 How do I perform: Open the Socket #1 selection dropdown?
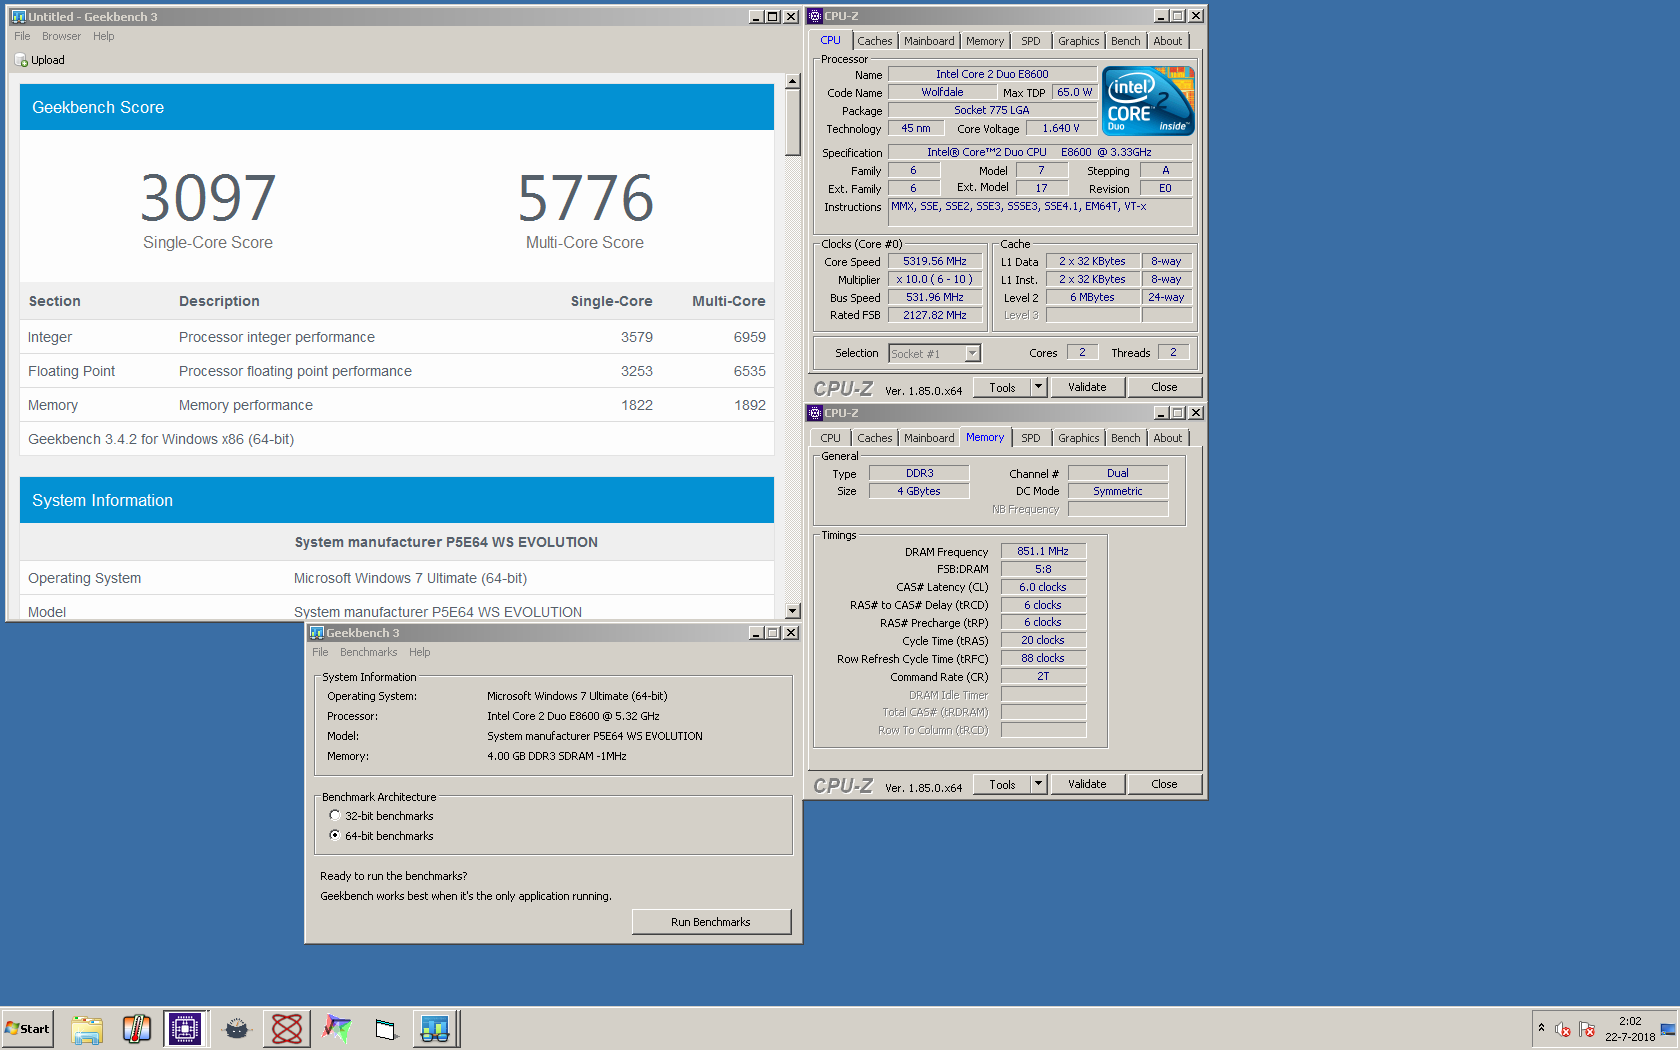point(935,353)
